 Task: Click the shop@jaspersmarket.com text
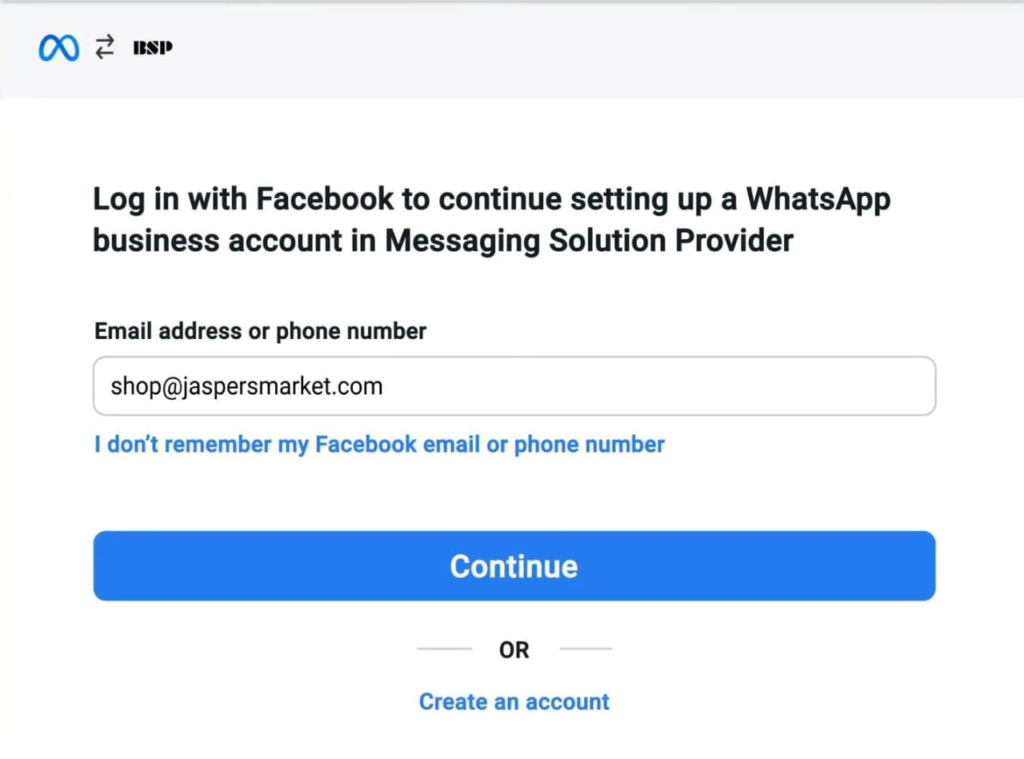(x=247, y=386)
